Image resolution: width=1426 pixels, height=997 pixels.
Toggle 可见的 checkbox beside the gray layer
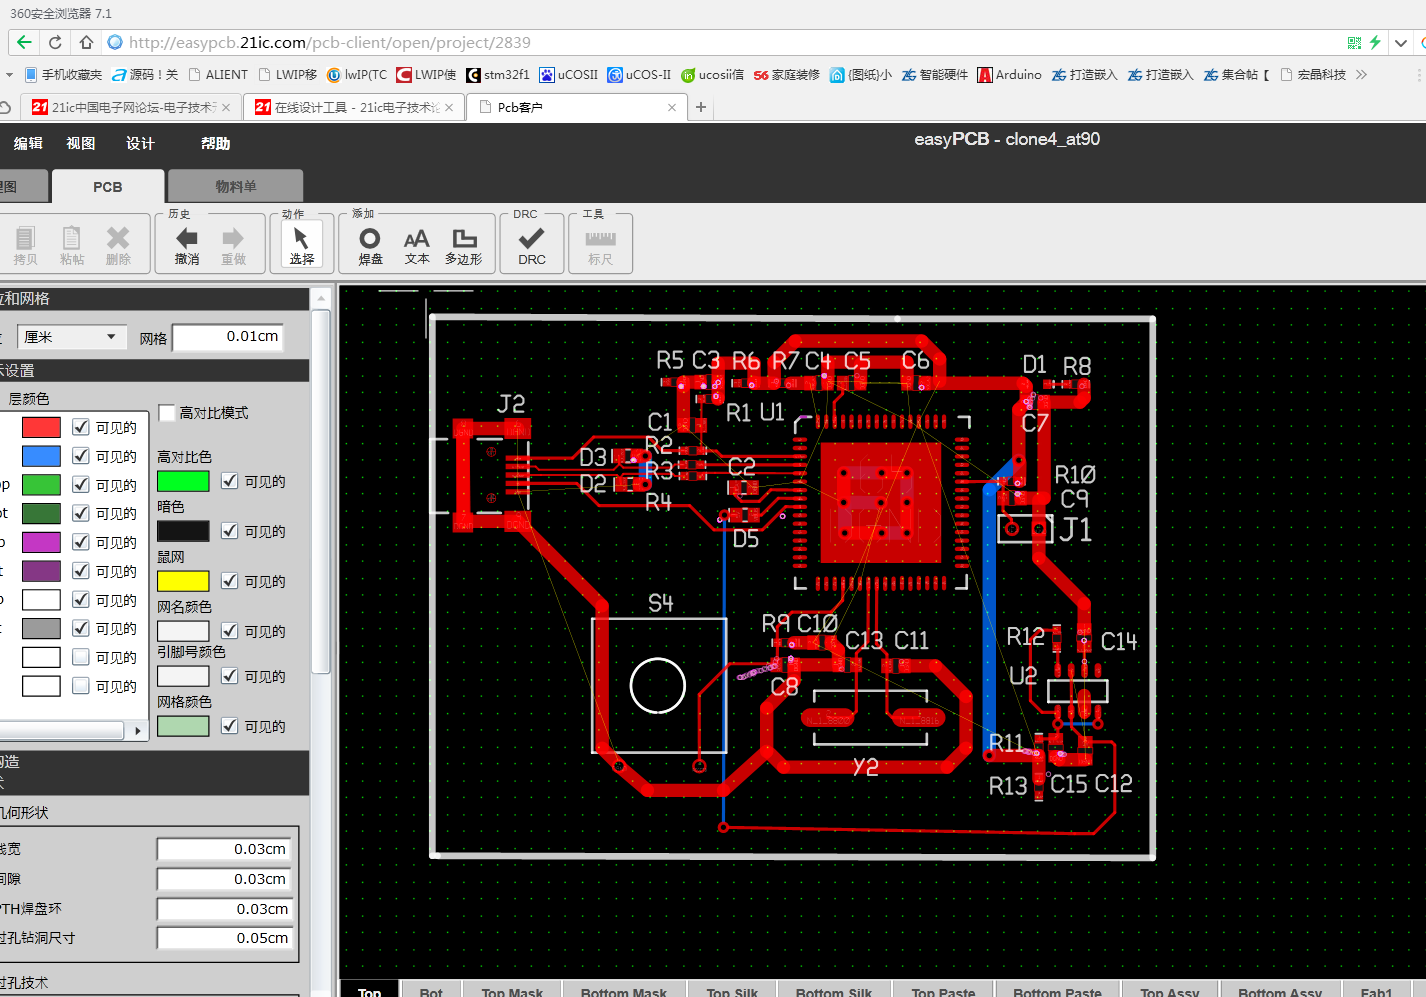[81, 628]
